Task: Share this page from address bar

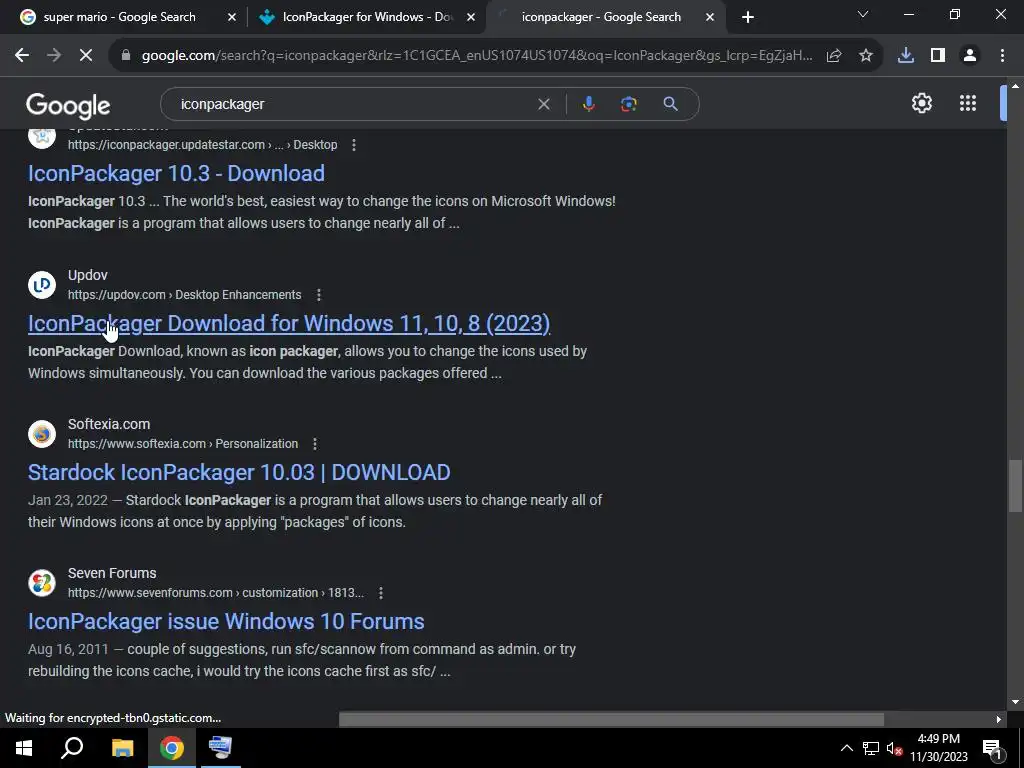Action: [834, 56]
